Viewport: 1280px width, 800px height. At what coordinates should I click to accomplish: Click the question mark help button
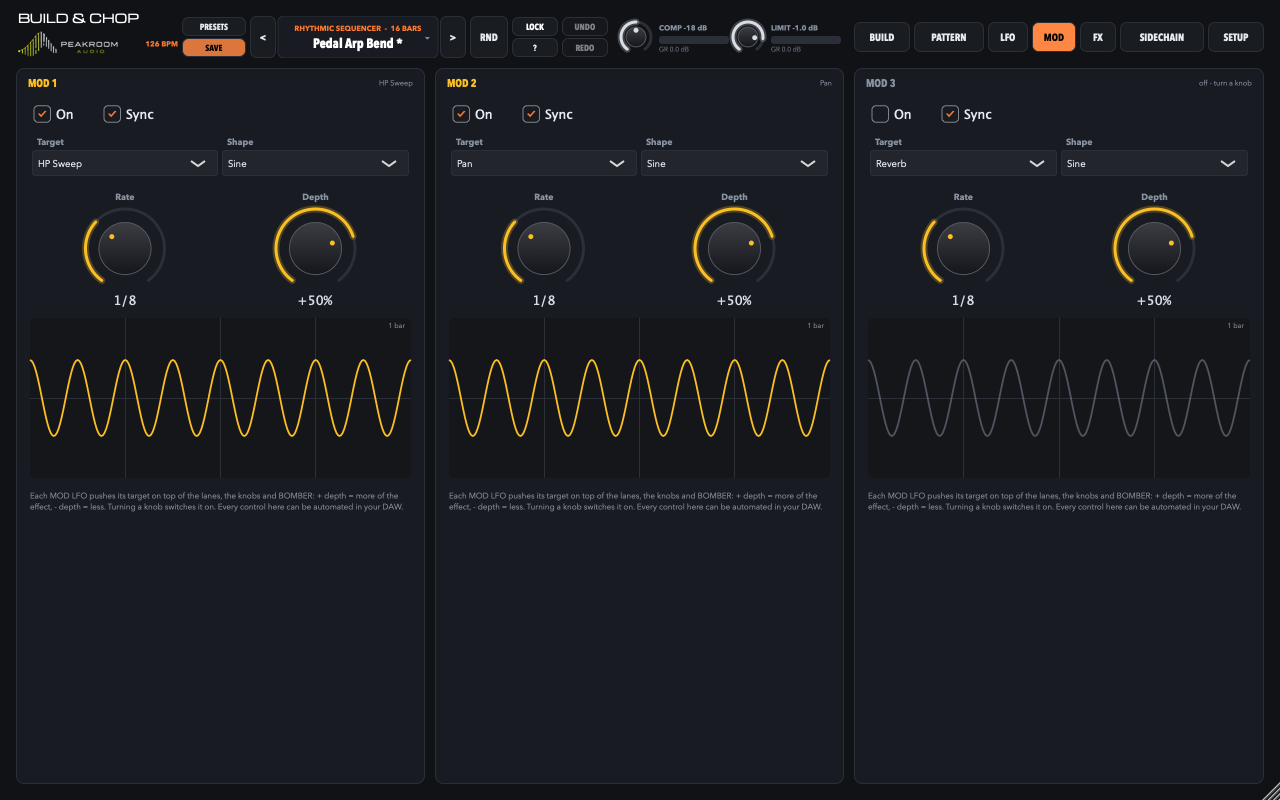pos(534,48)
